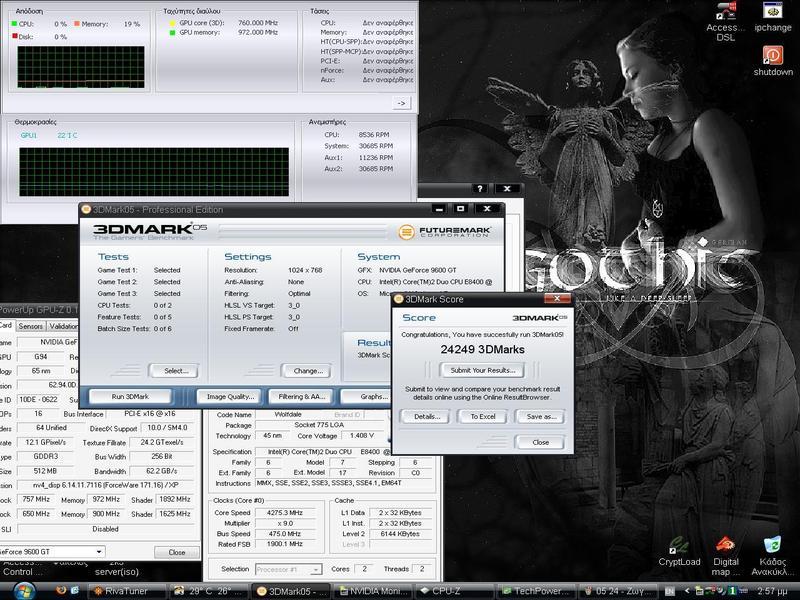Click the CPU fan 8536 RPM reading
Image resolution: width=800 pixels, height=600 pixels.
pyautogui.click(x=374, y=135)
